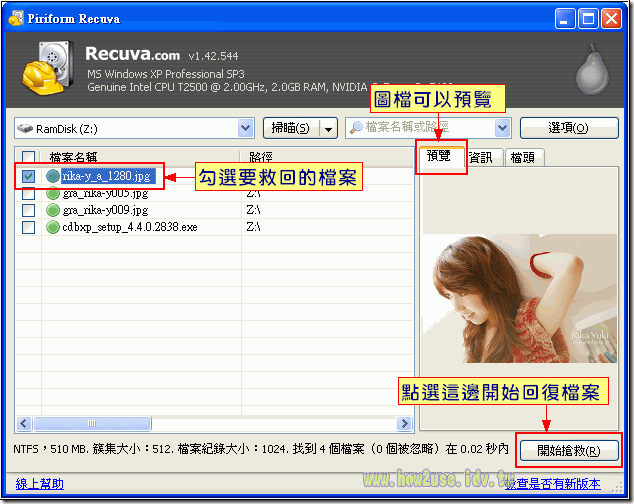Select file name gra_rika-y009.jpg
The height and width of the screenshot is (504, 634).
pos(106,210)
